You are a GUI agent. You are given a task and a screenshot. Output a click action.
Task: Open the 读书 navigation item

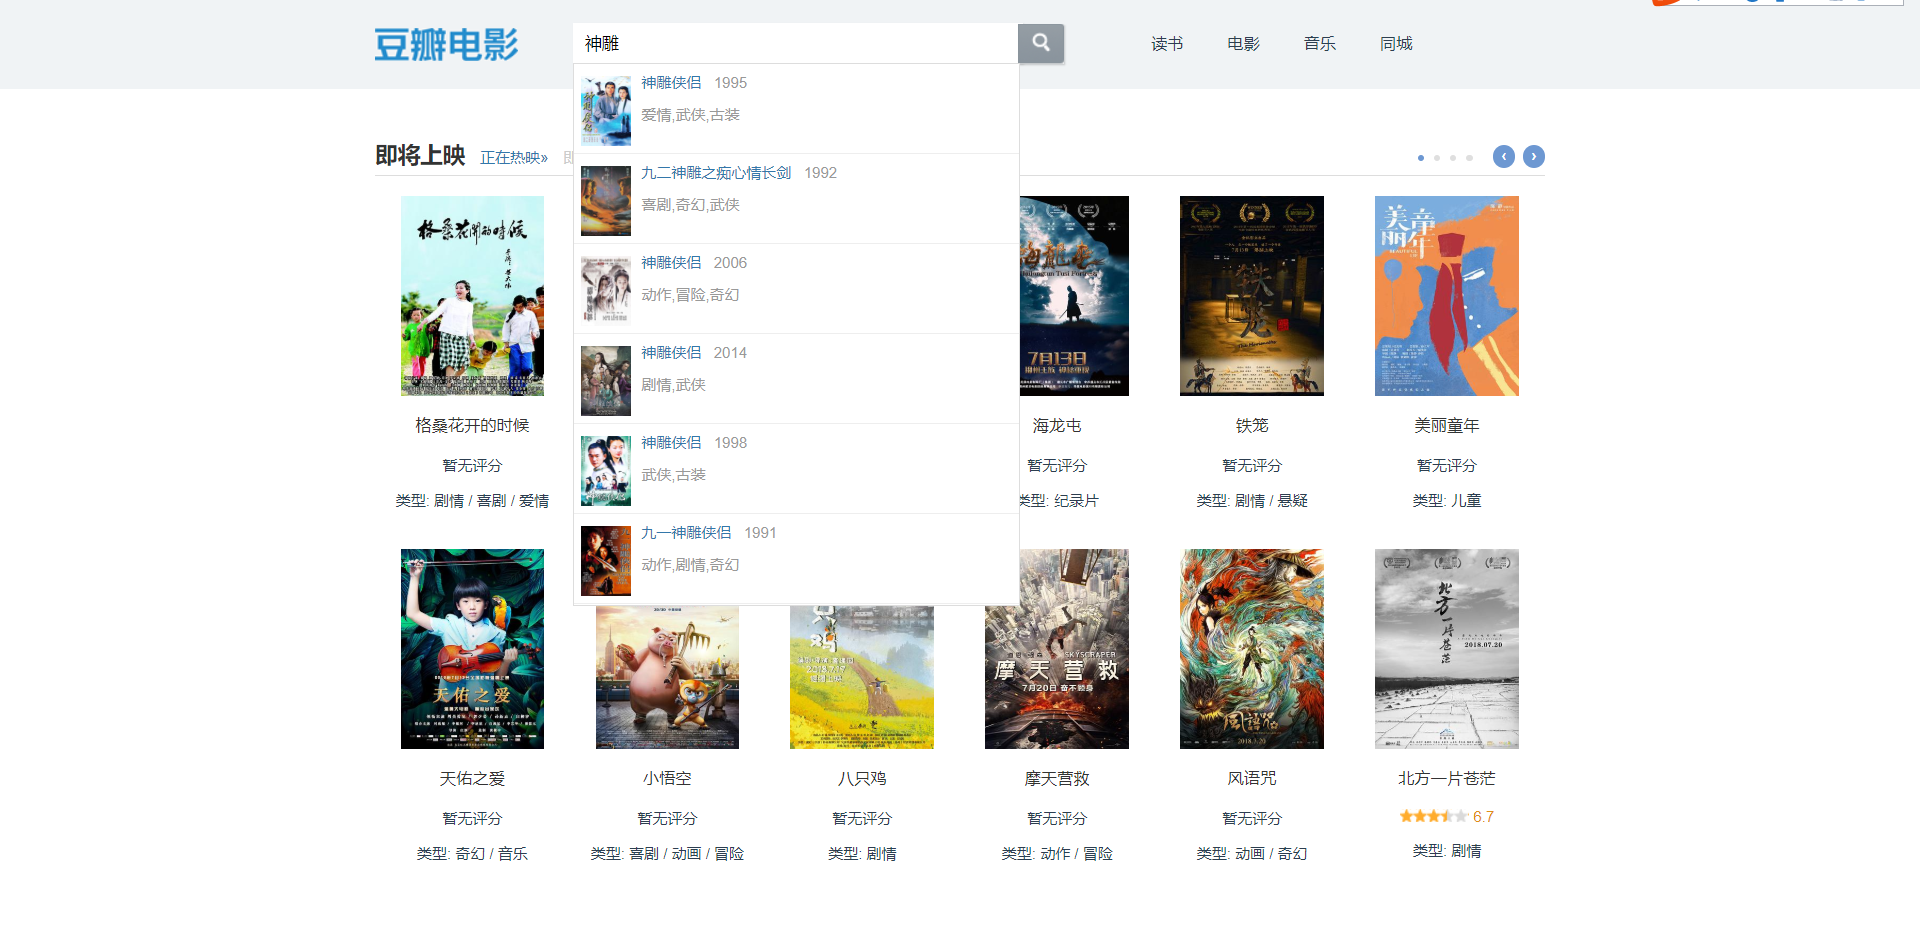[x=1167, y=44]
